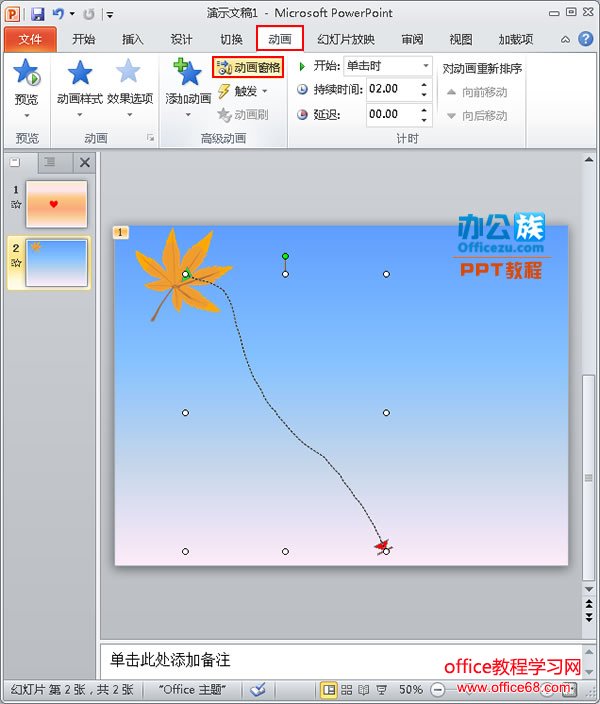Click the green rotation handle
Viewport: 600px width, 704px height.
pyautogui.click(x=285, y=256)
